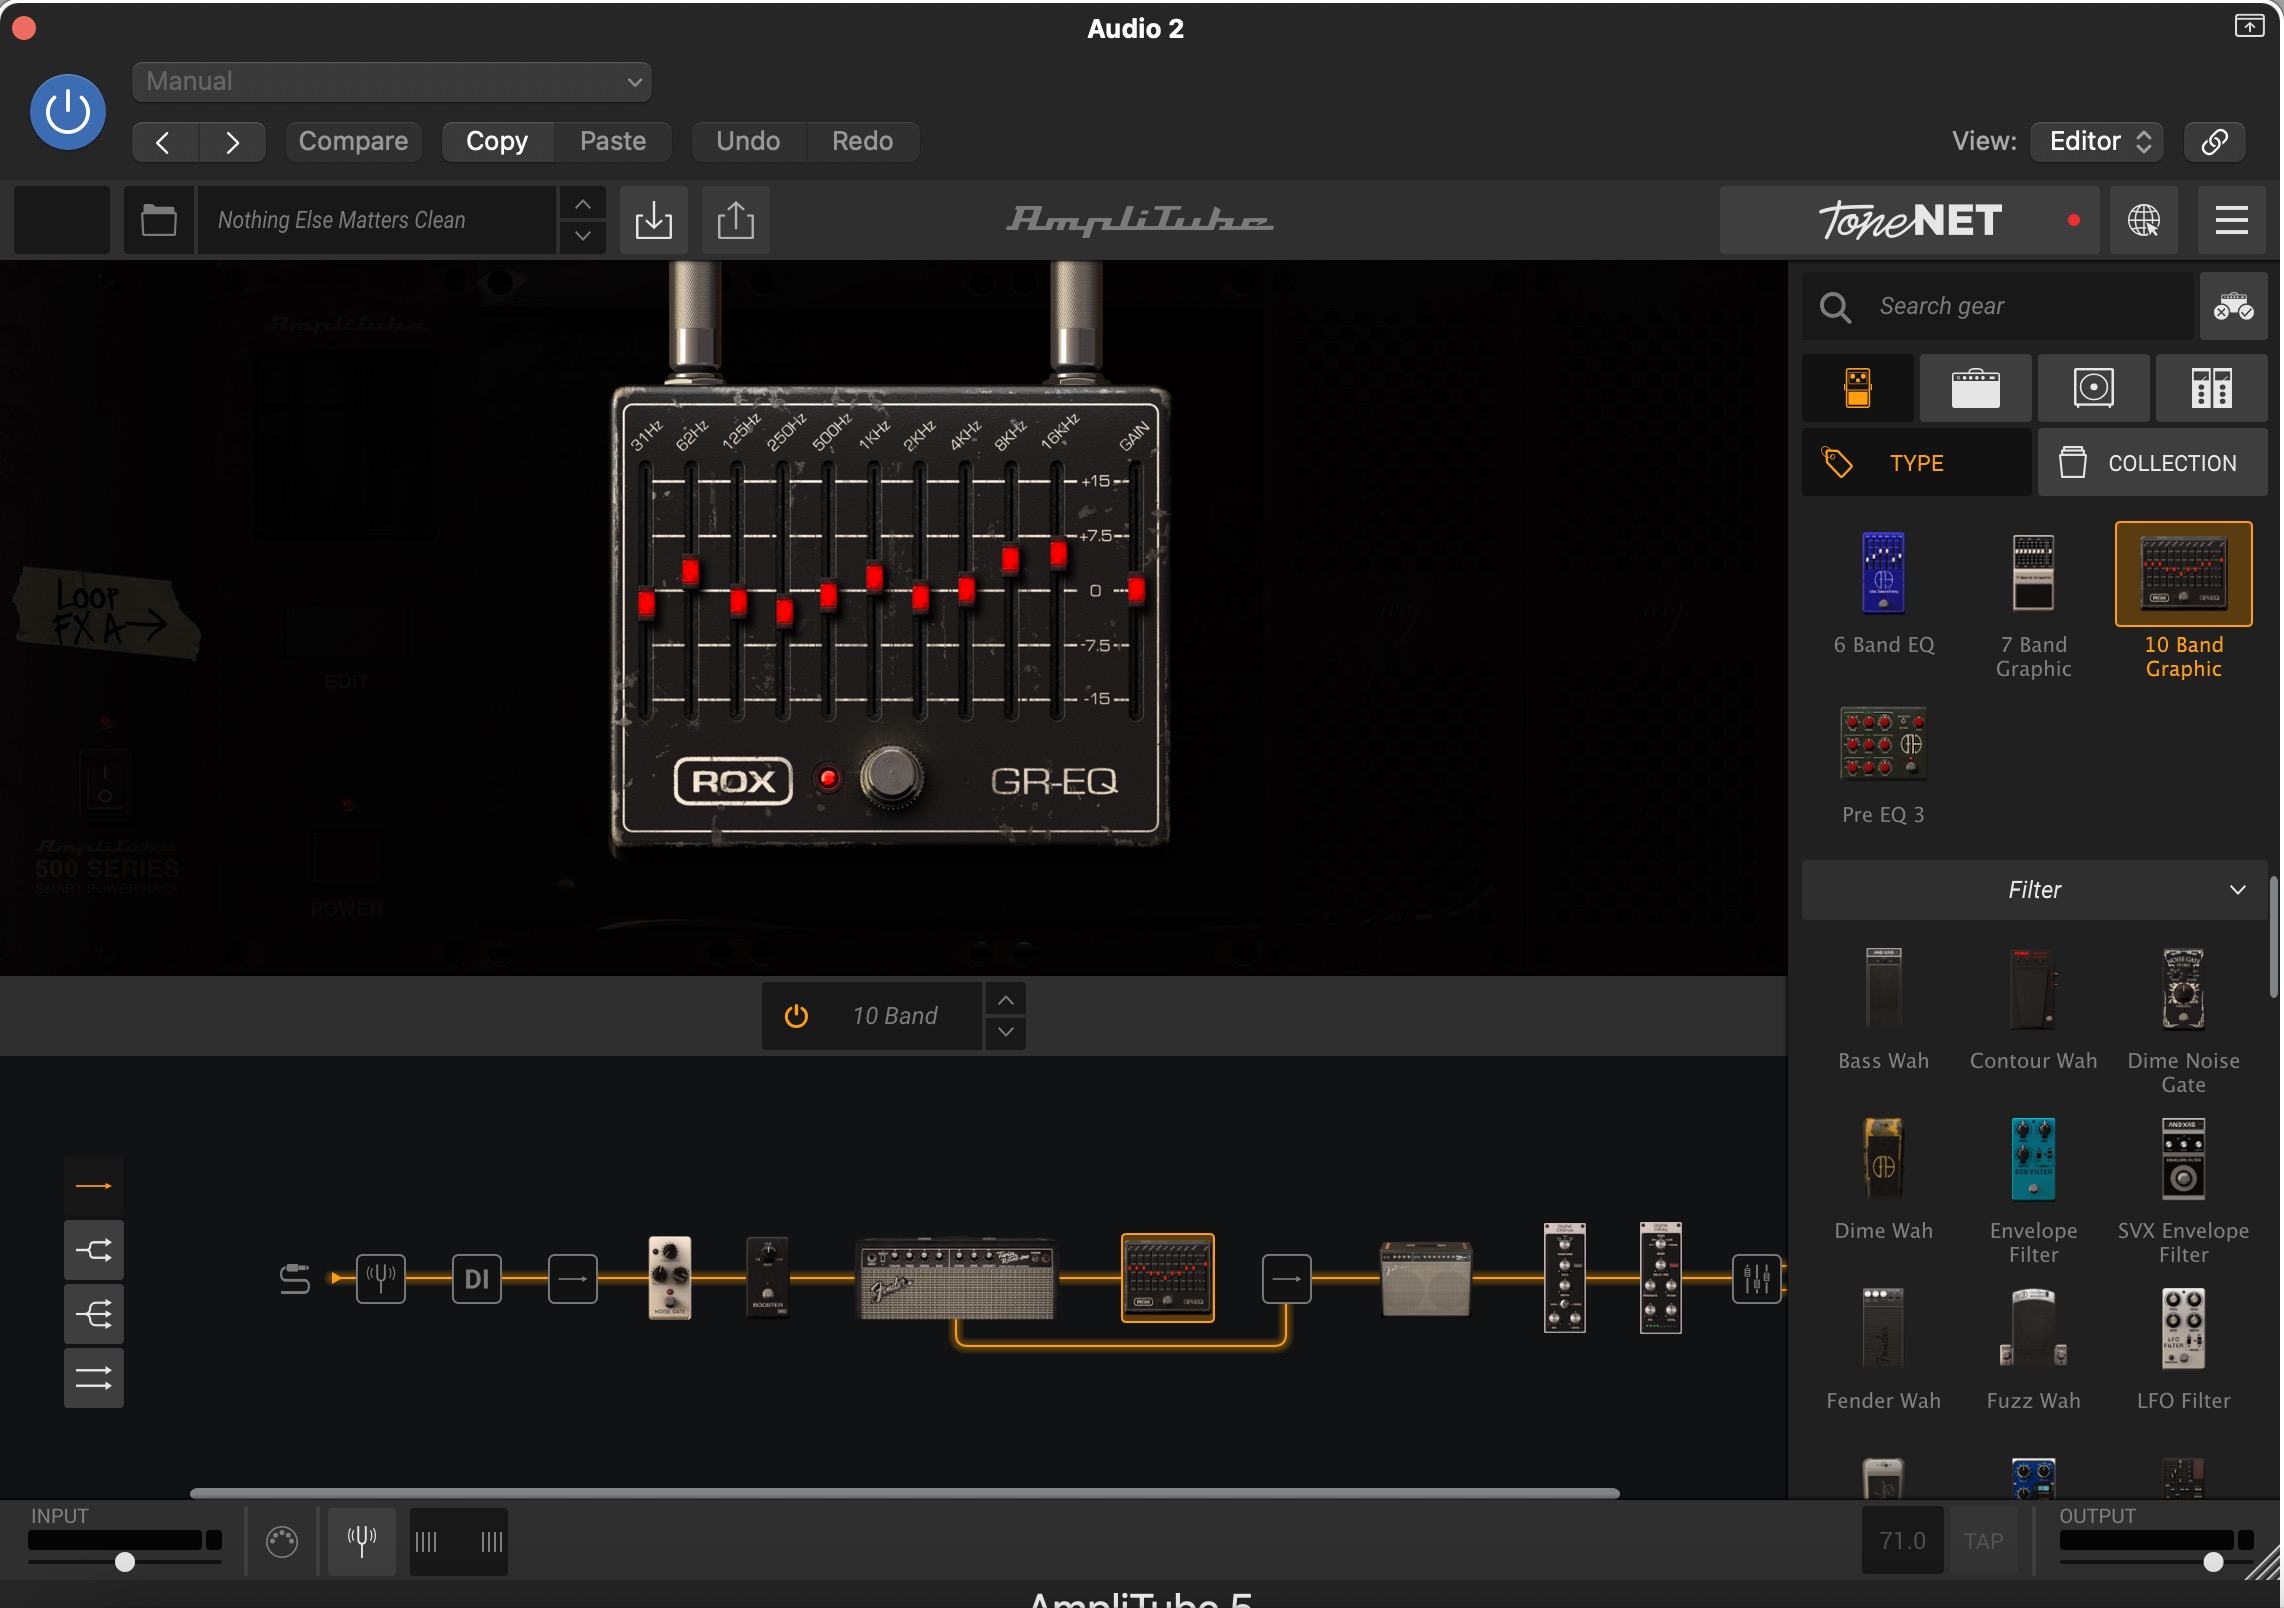The height and width of the screenshot is (1608, 2284).
Task: Click the Search gear field
Action: click(x=1997, y=306)
